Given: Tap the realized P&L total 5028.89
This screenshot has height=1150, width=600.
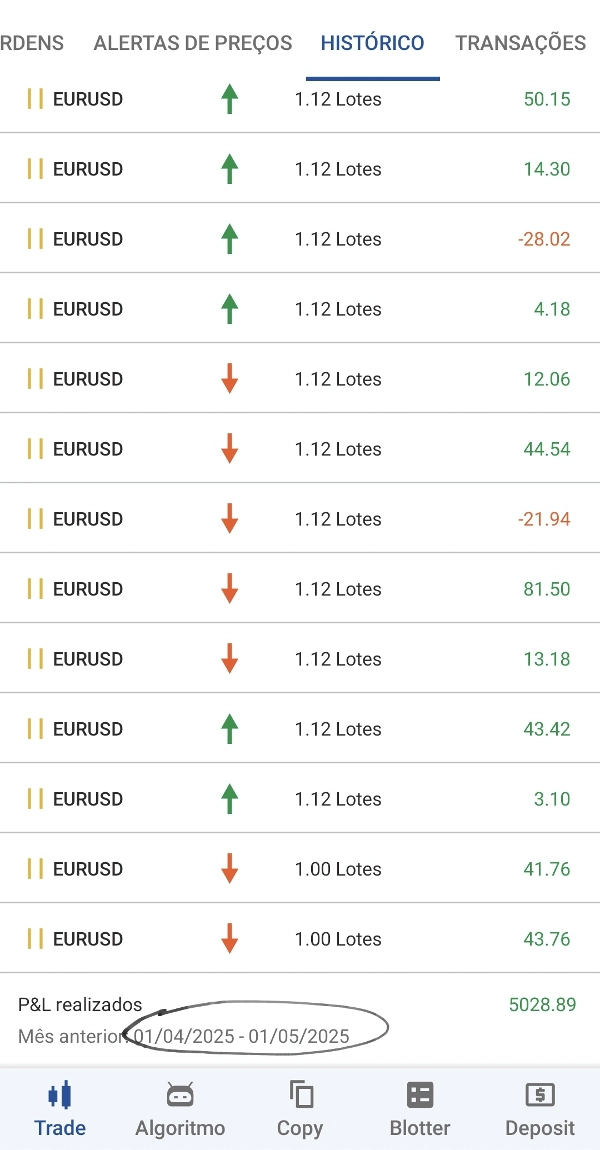Looking at the screenshot, I should coord(542,1004).
